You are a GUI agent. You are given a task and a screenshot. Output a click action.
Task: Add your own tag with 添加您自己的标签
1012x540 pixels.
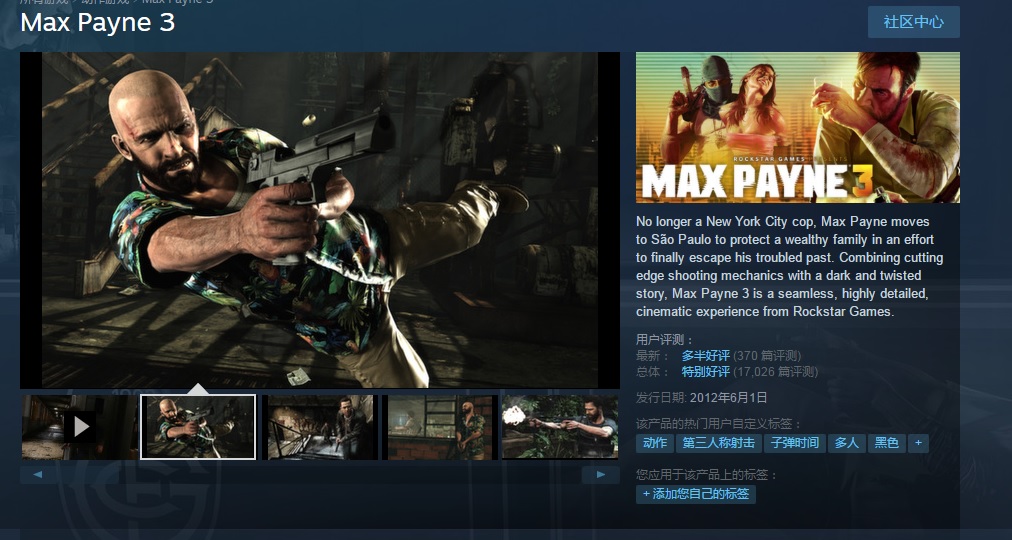click(x=696, y=495)
